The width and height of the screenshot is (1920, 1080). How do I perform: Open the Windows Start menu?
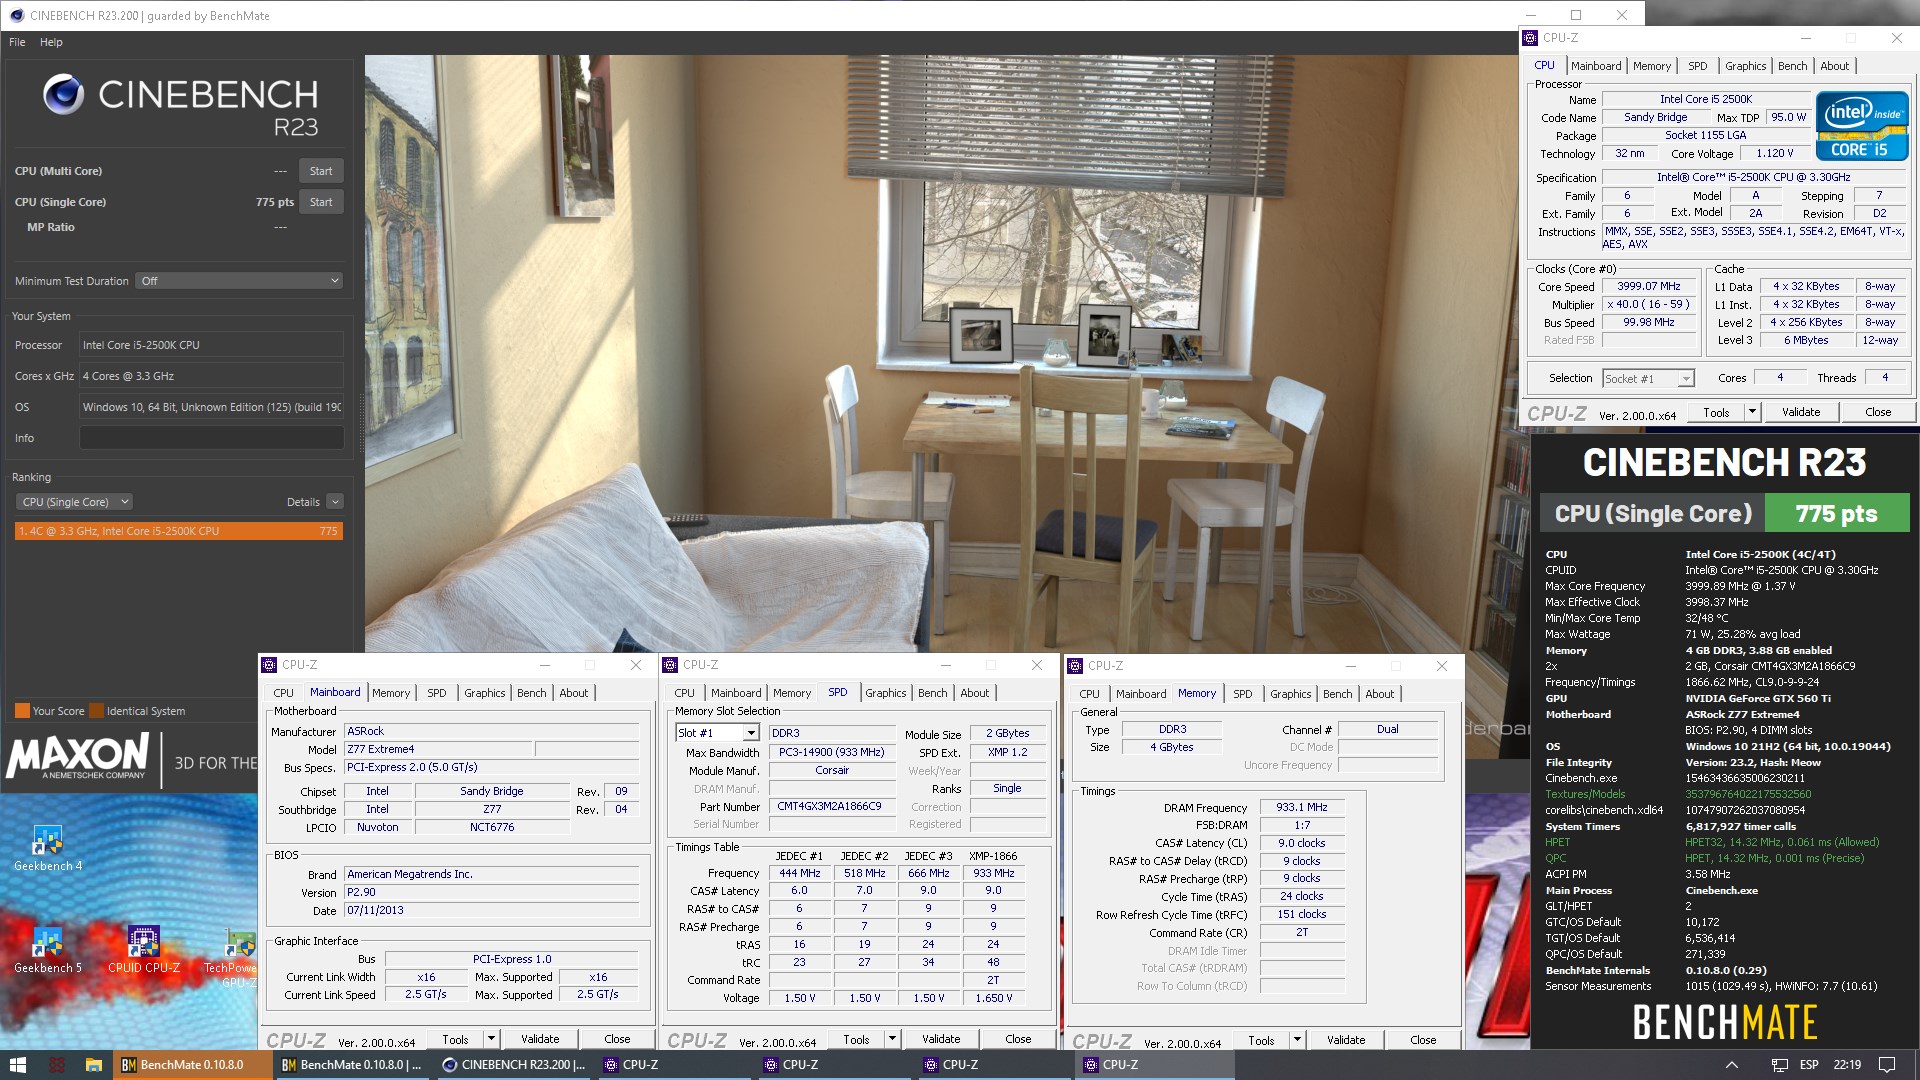(18, 1065)
